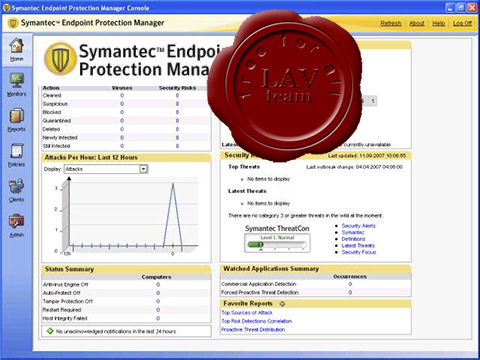The height and width of the screenshot is (360, 480).
Task: Open Security Alerts link
Action: pyautogui.click(x=358, y=226)
